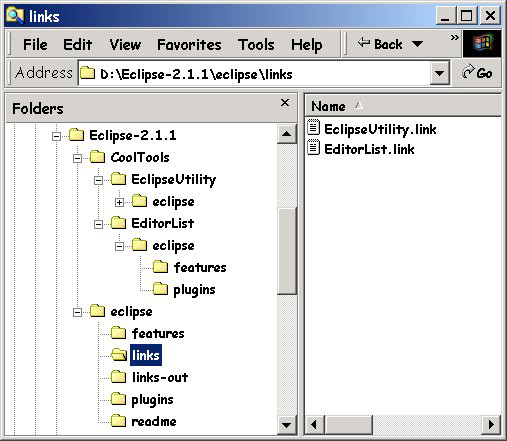Screen dimensions: 507x441
Task: Click the links-out folder icon
Action: tap(118, 377)
